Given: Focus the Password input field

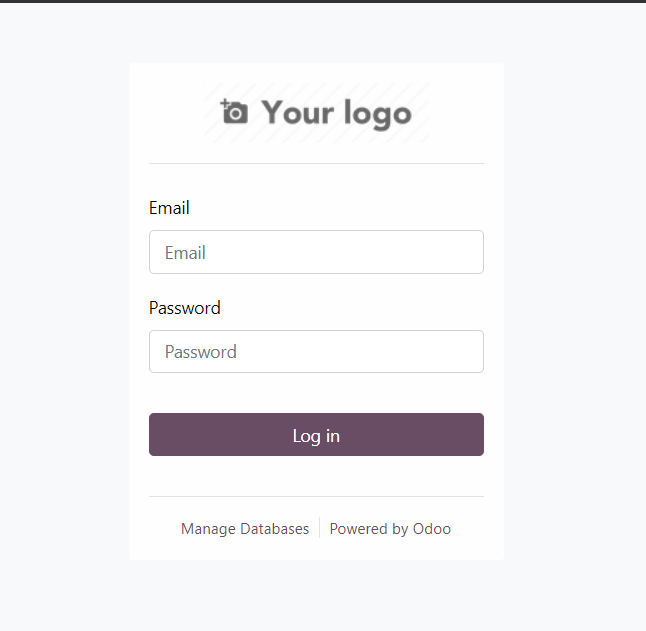Looking at the screenshot, I should pyautogui.click(x=316, y=351).
